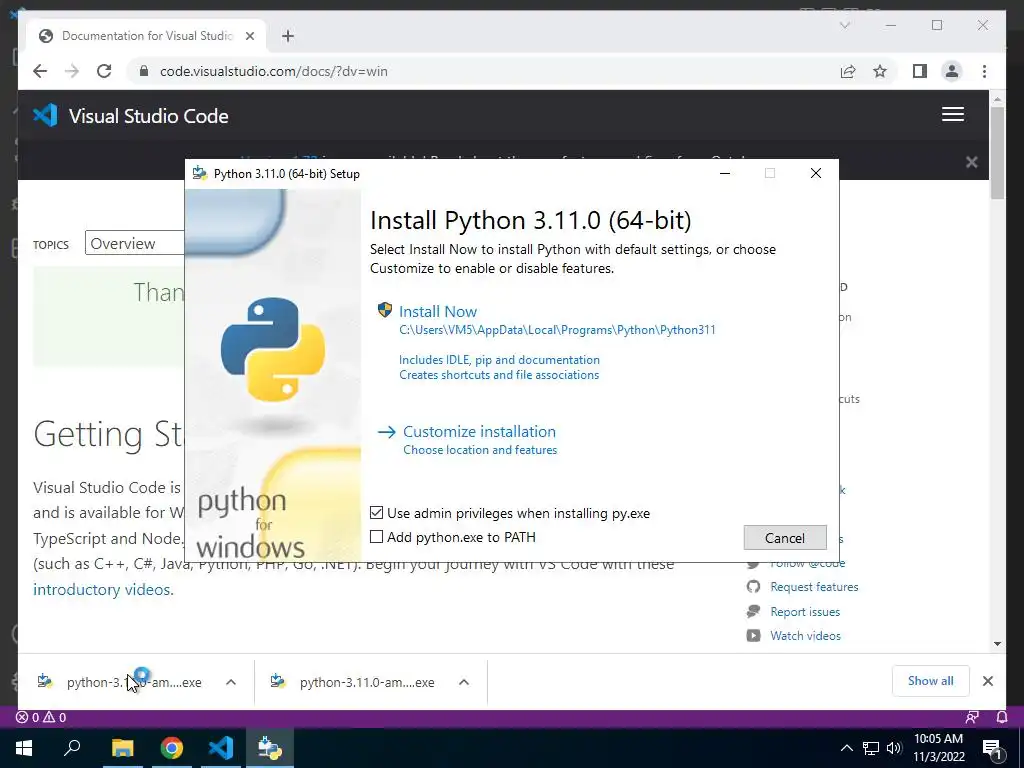Go back in Chrome browser
The width and height of the screenshot is (1024, 768).
tap(40, 71)
